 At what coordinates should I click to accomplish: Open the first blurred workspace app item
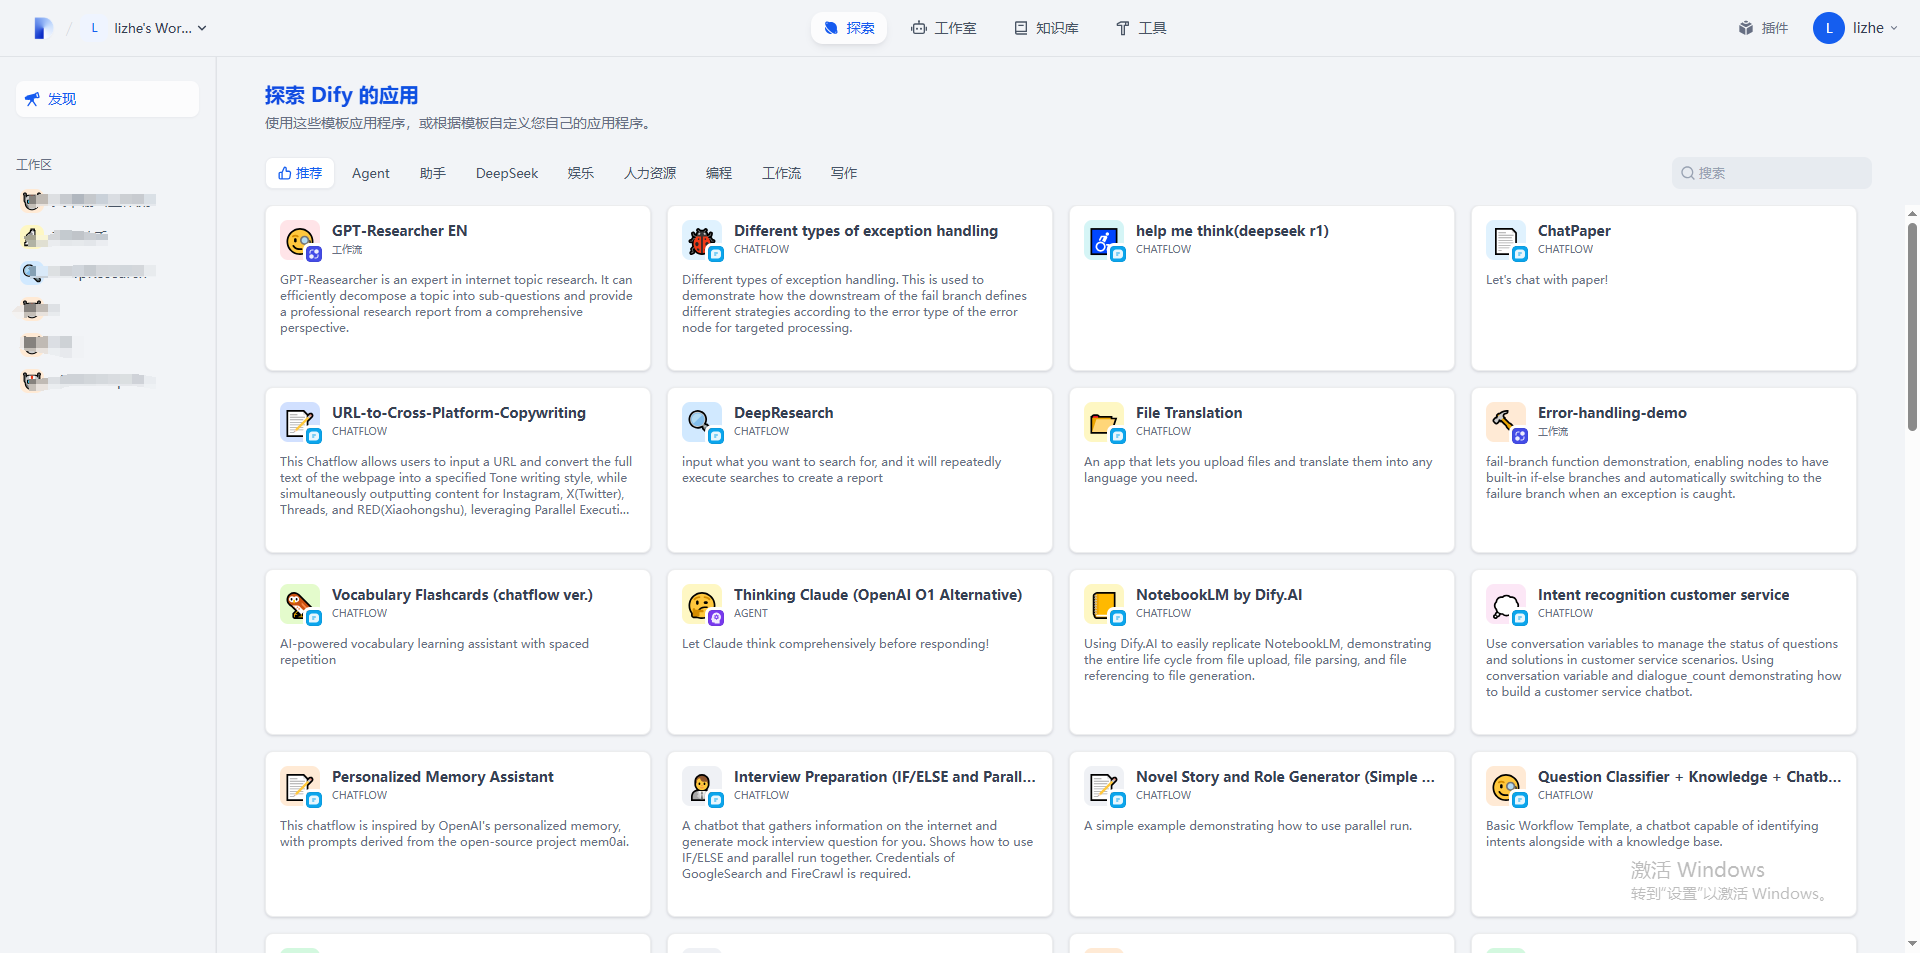[x=89, y=200]
